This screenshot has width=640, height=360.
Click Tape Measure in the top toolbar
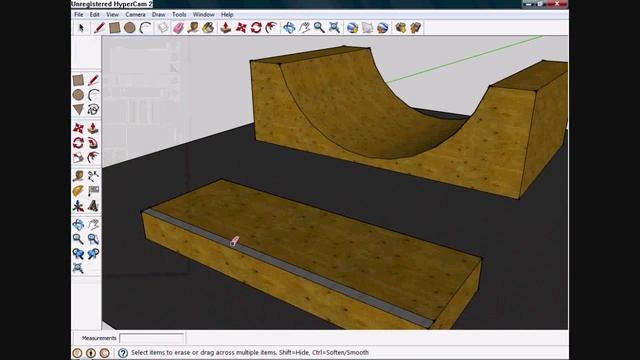193,28
